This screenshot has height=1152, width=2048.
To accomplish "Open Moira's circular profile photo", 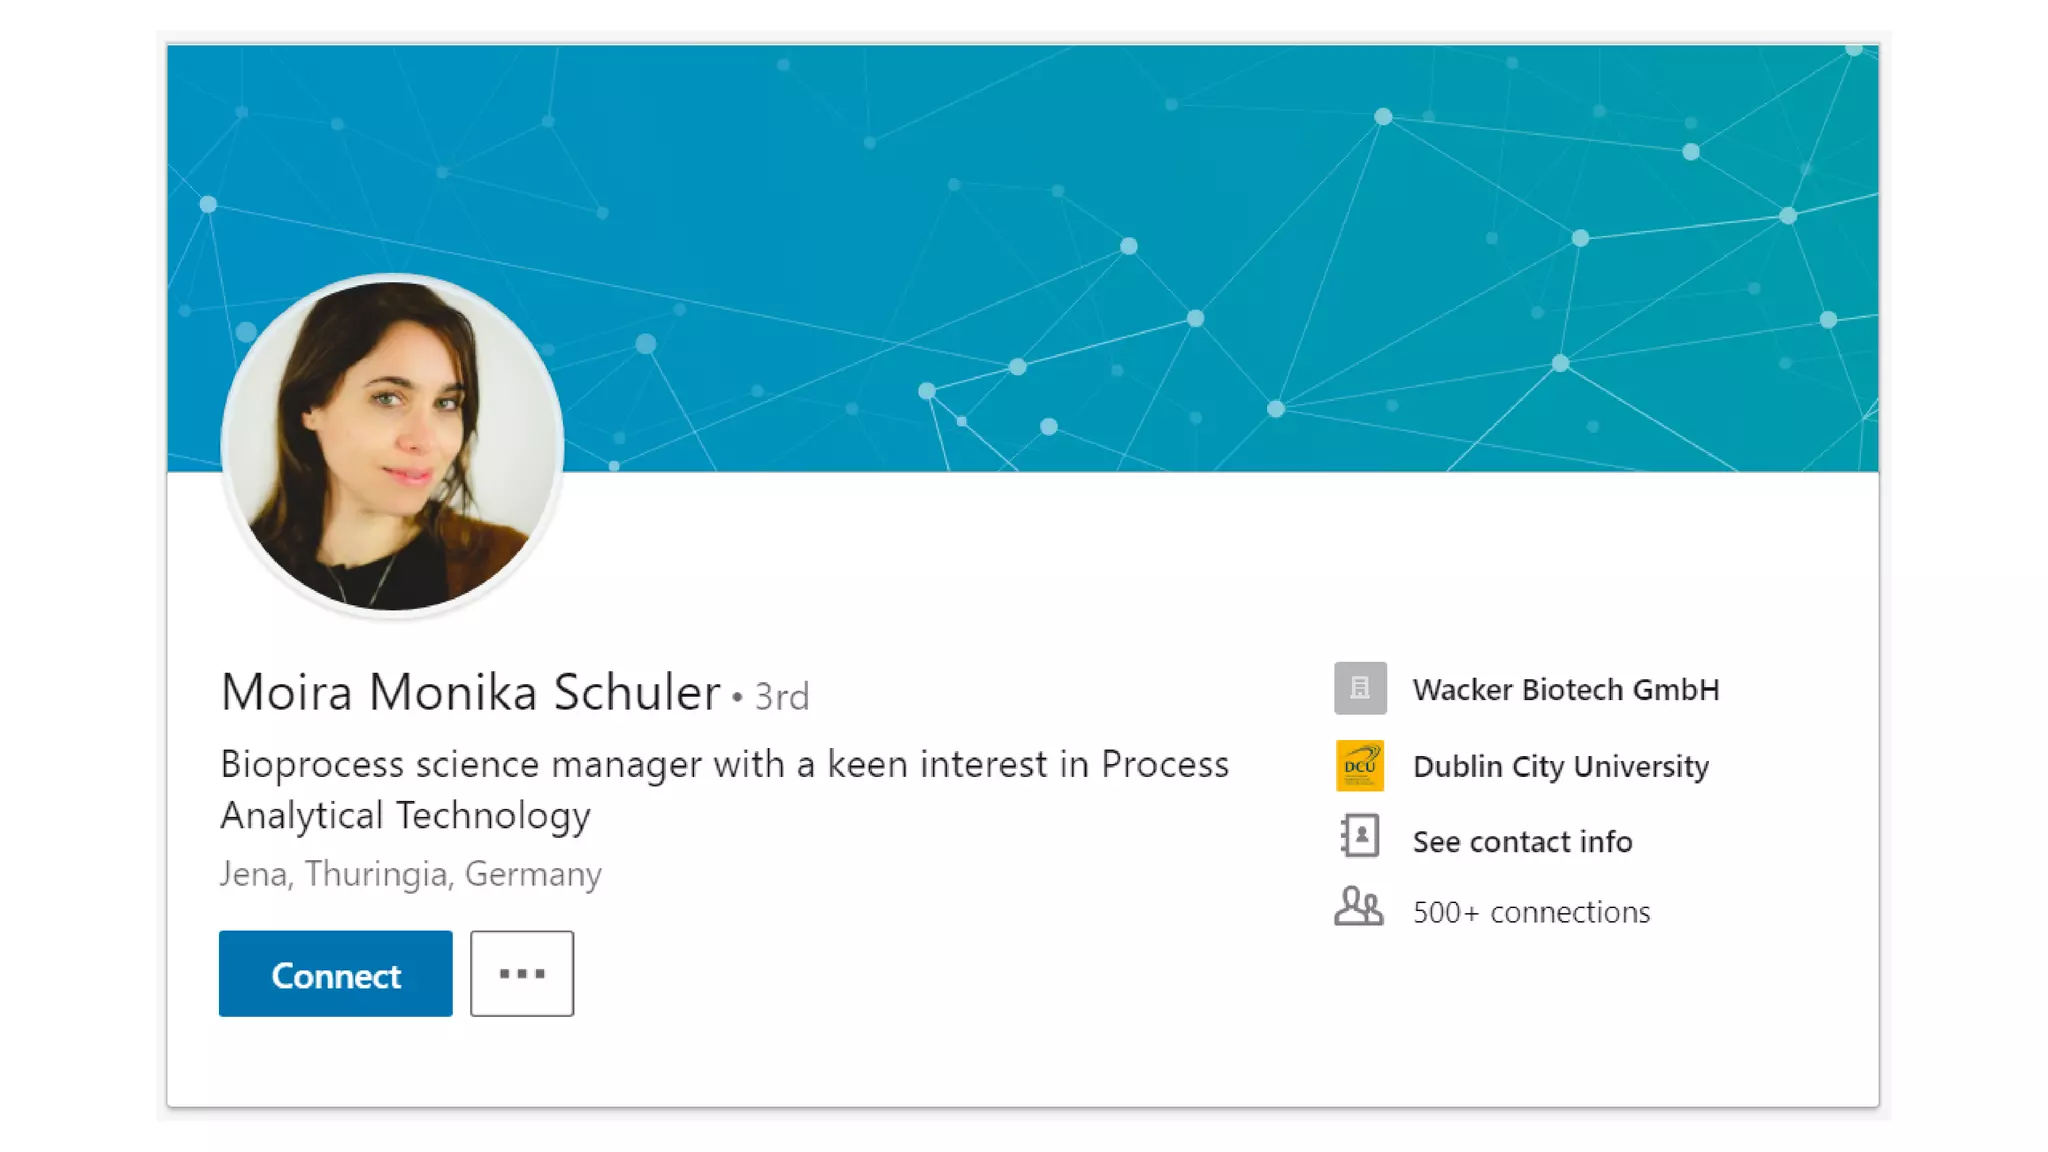I will [392, 446].
